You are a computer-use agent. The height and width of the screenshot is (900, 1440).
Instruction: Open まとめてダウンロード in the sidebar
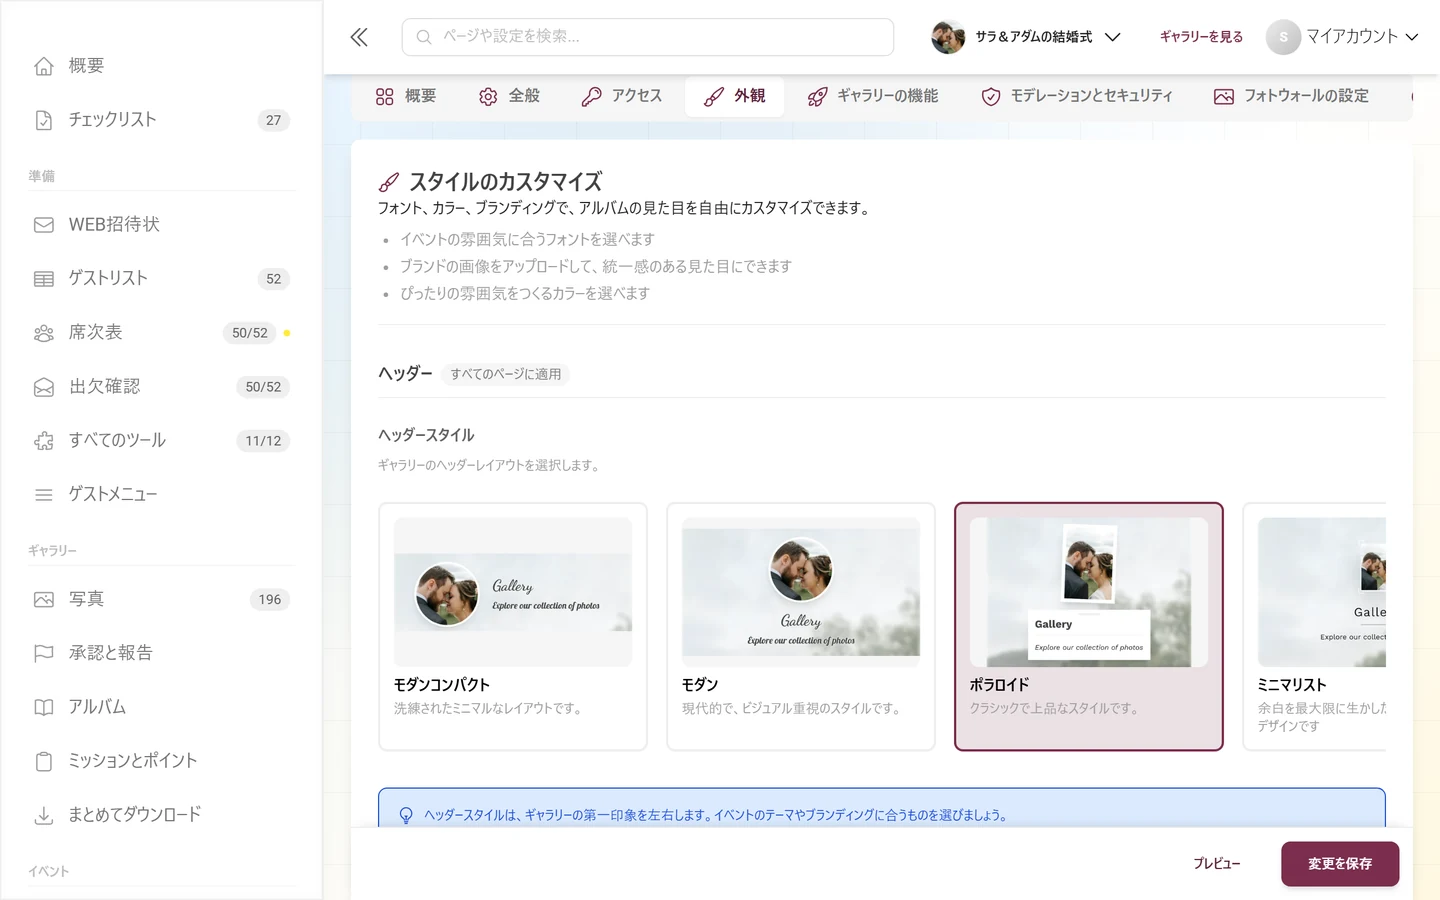(161, 816)
